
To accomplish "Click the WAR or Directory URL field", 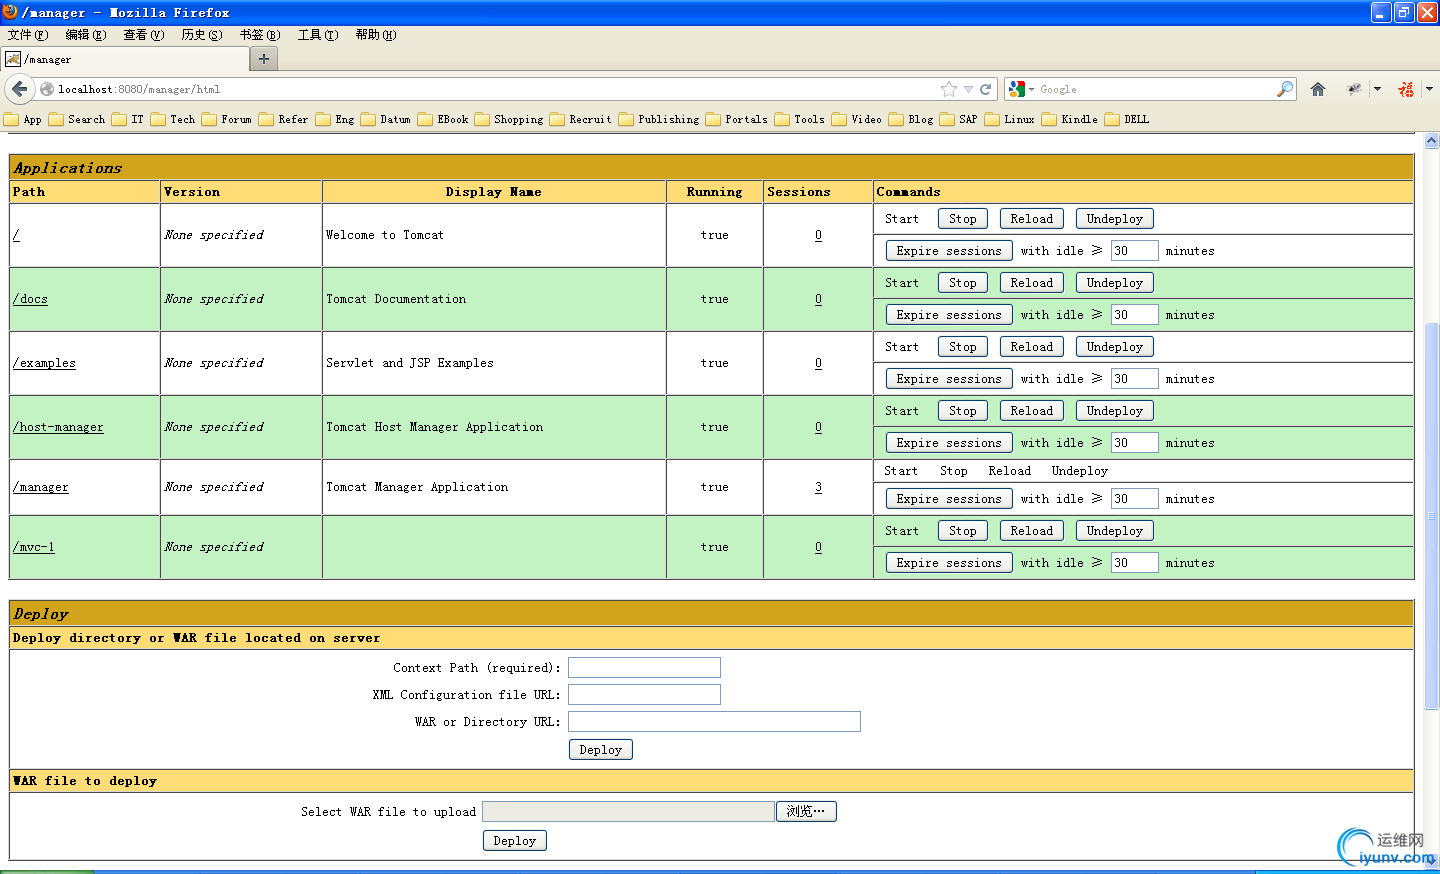I will 714,721.
